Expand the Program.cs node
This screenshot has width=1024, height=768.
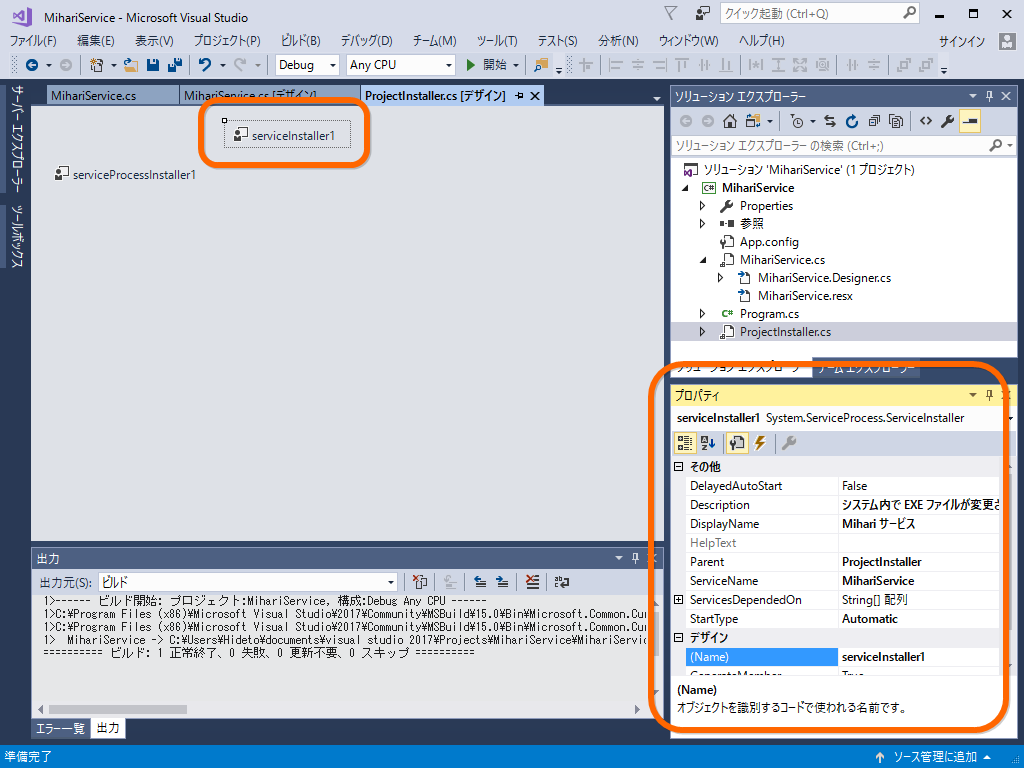703,314
